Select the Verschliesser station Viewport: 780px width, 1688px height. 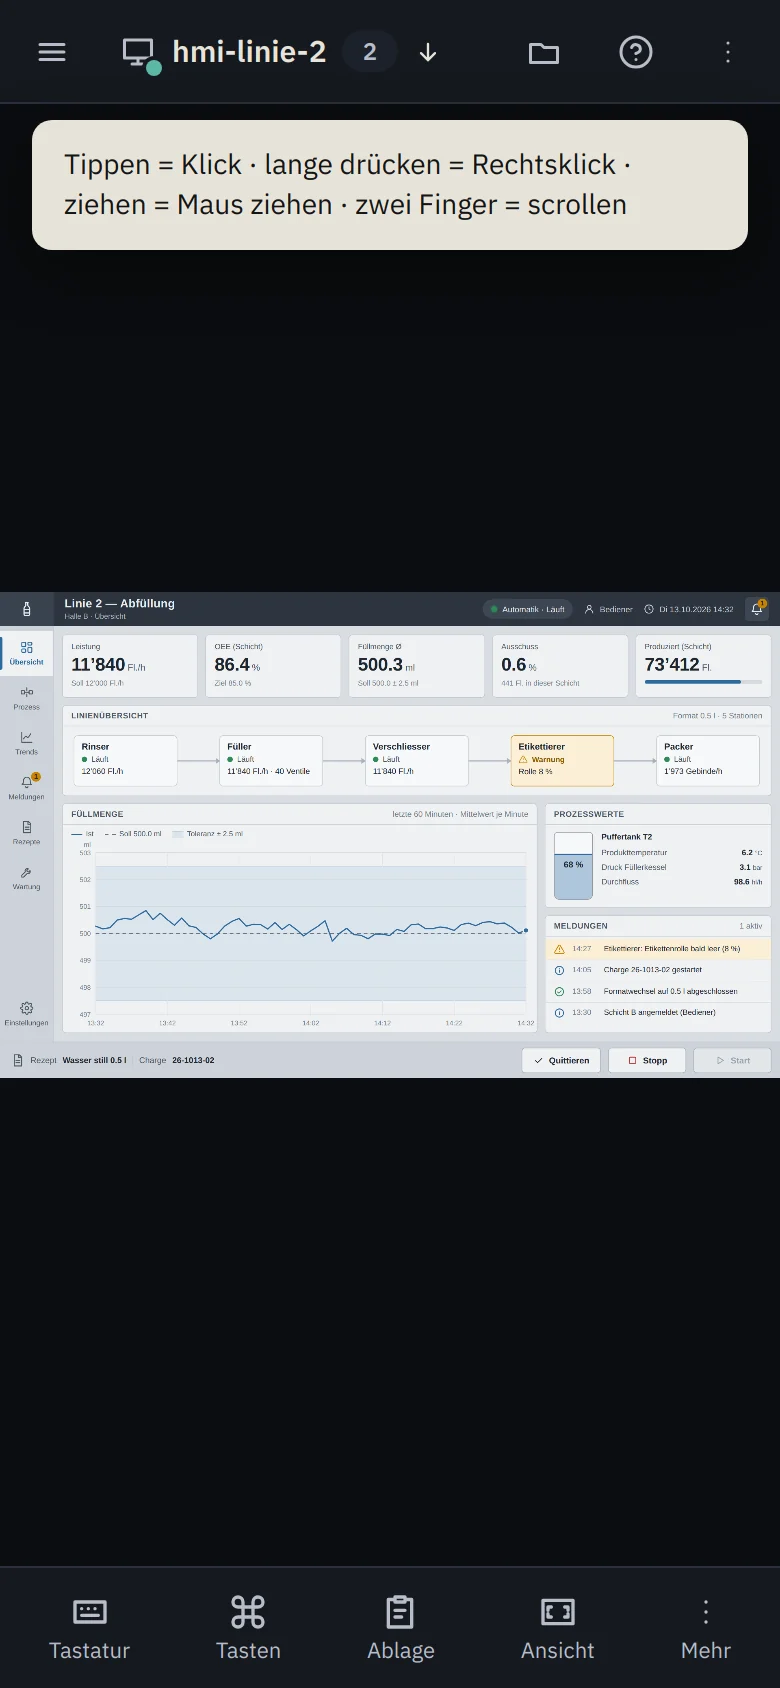click(417, 761)
